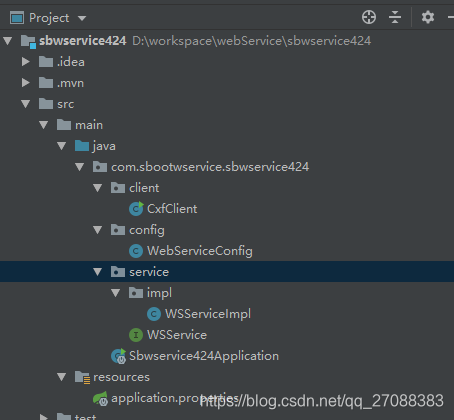The image size is (454, 420).
Task: Open the WSService interface
Action: click(177, 335)
